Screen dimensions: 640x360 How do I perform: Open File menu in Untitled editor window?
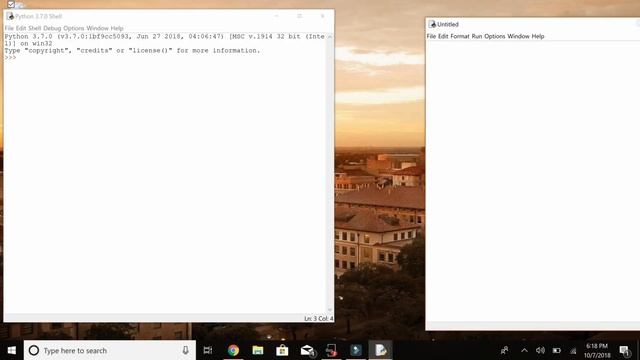[431, 36]
